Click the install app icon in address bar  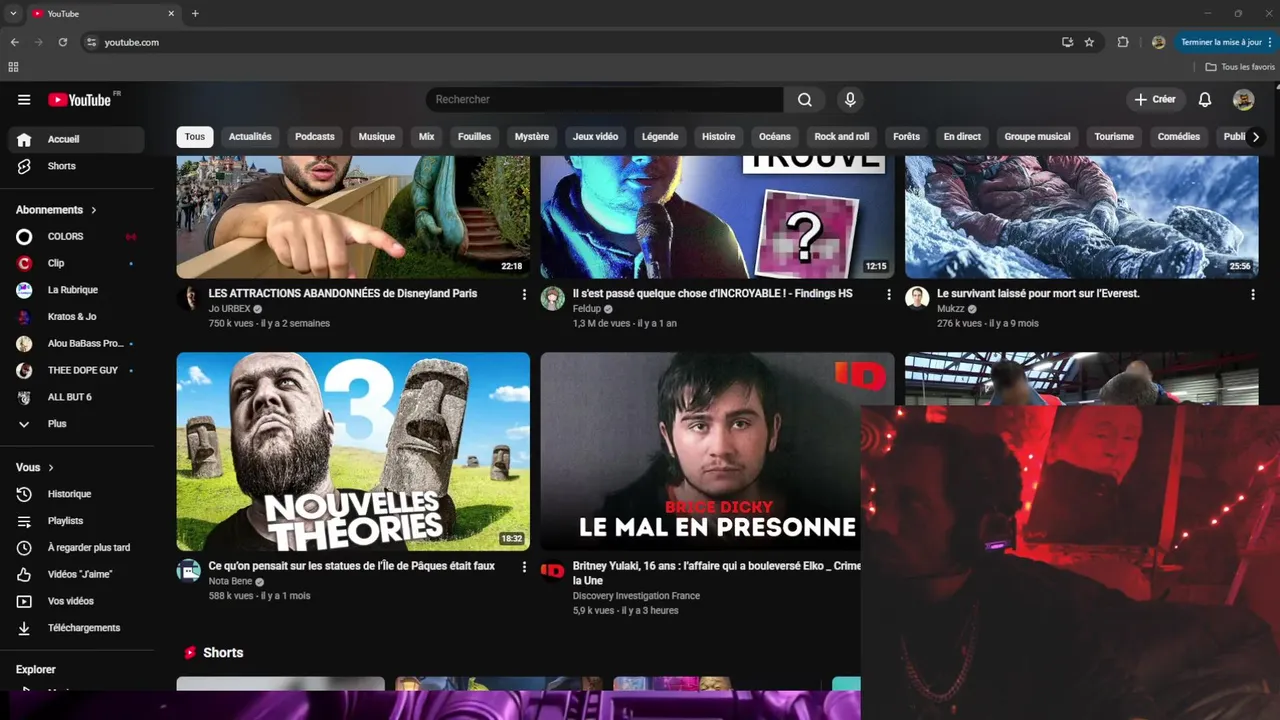(1067, 42)
